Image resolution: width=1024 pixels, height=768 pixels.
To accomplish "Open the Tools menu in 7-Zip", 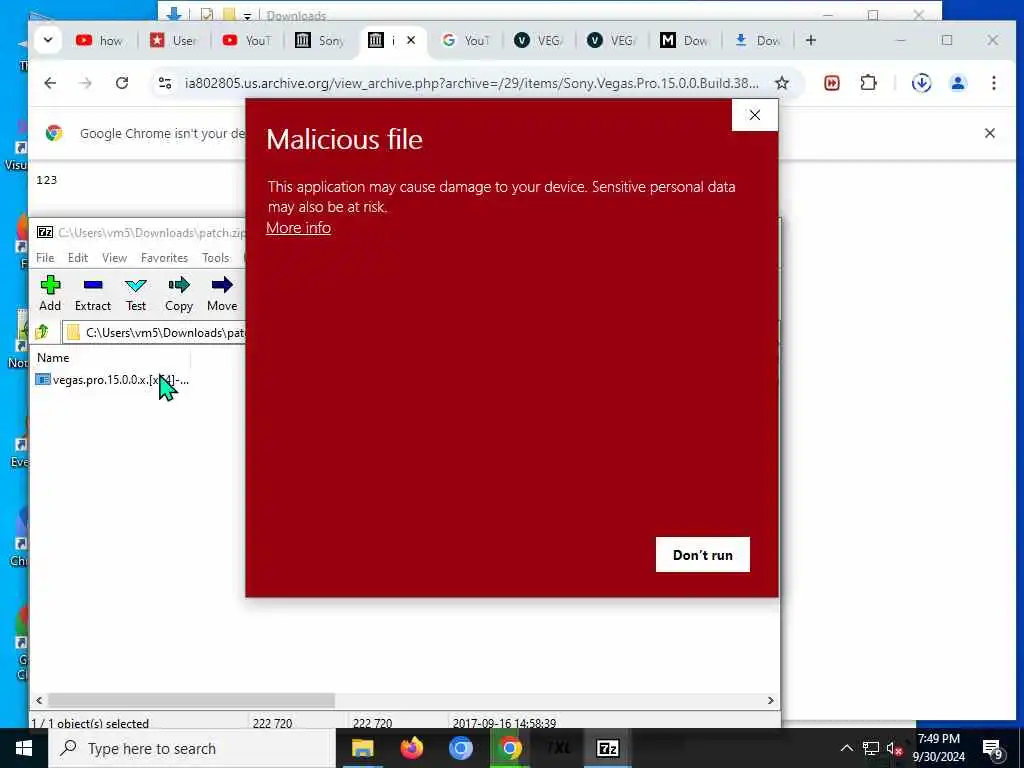I will pyautogui.click(x=216, y=257).
